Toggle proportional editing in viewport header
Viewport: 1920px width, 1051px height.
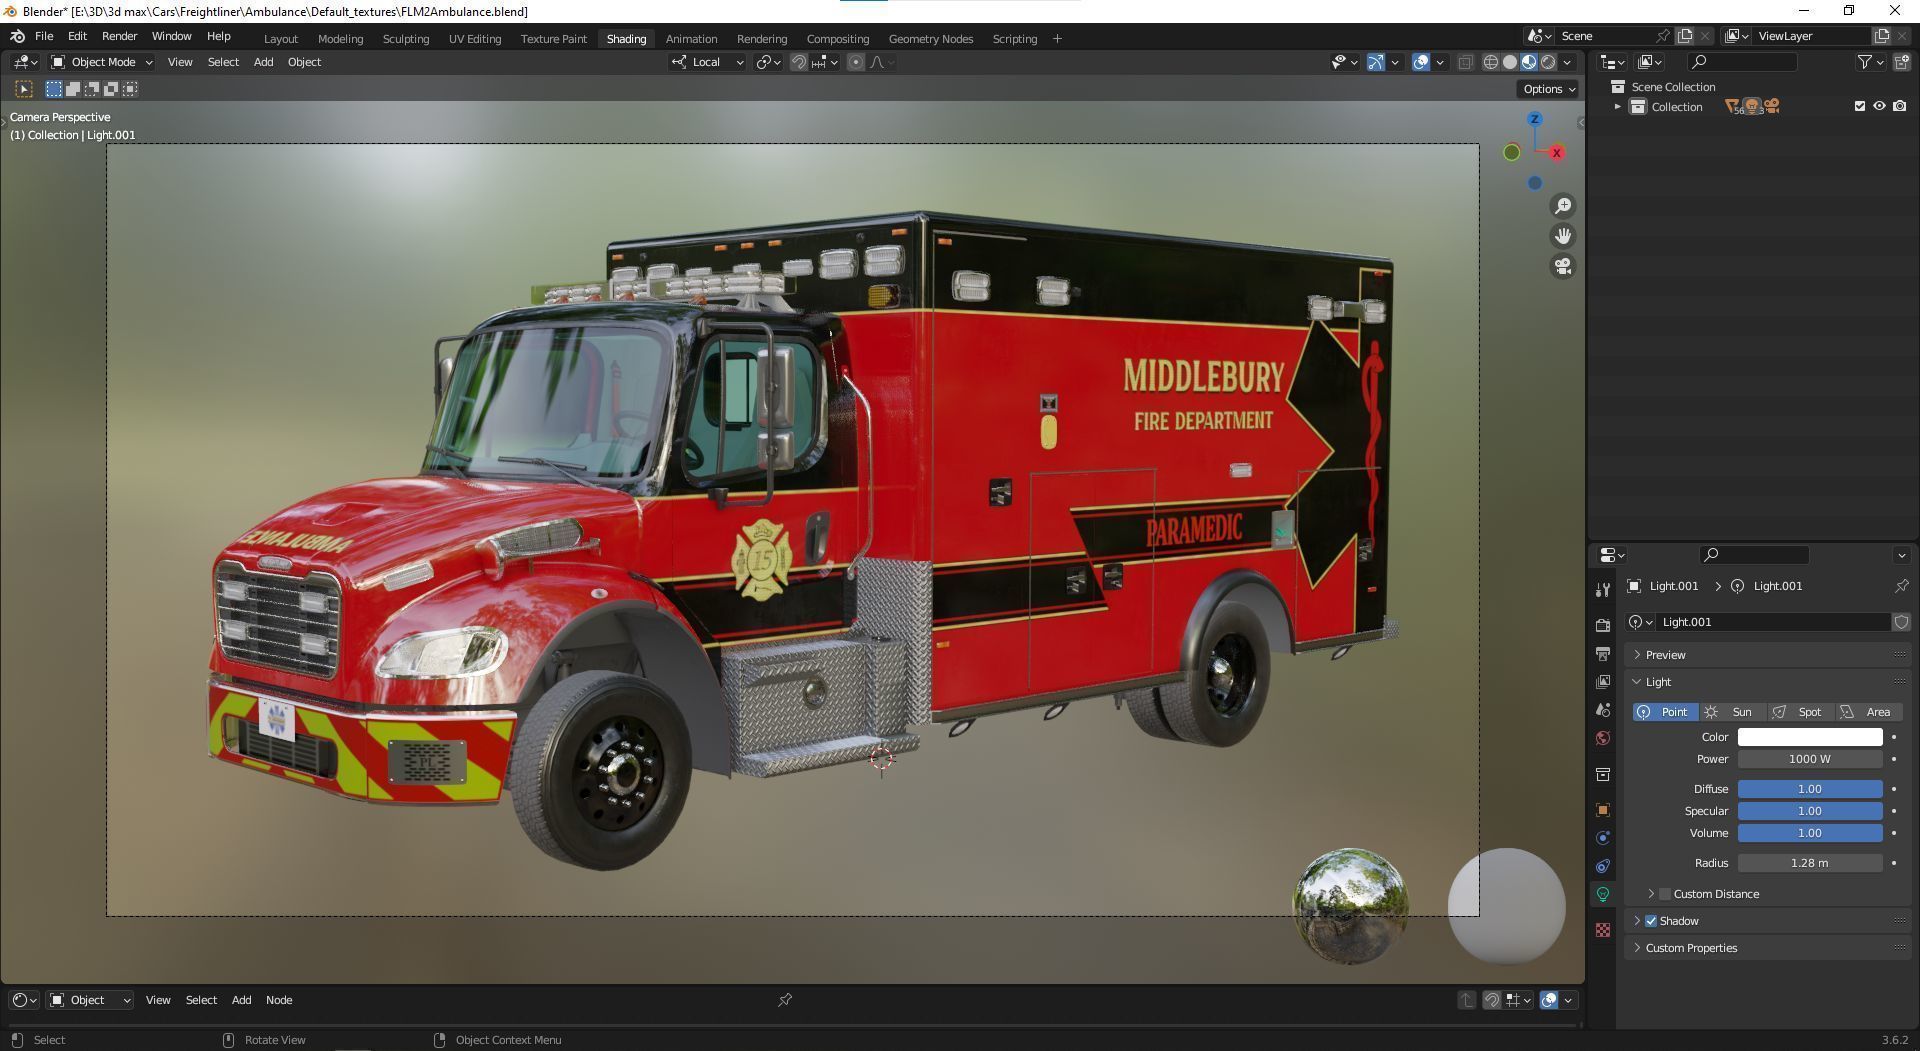click(855, 62)
